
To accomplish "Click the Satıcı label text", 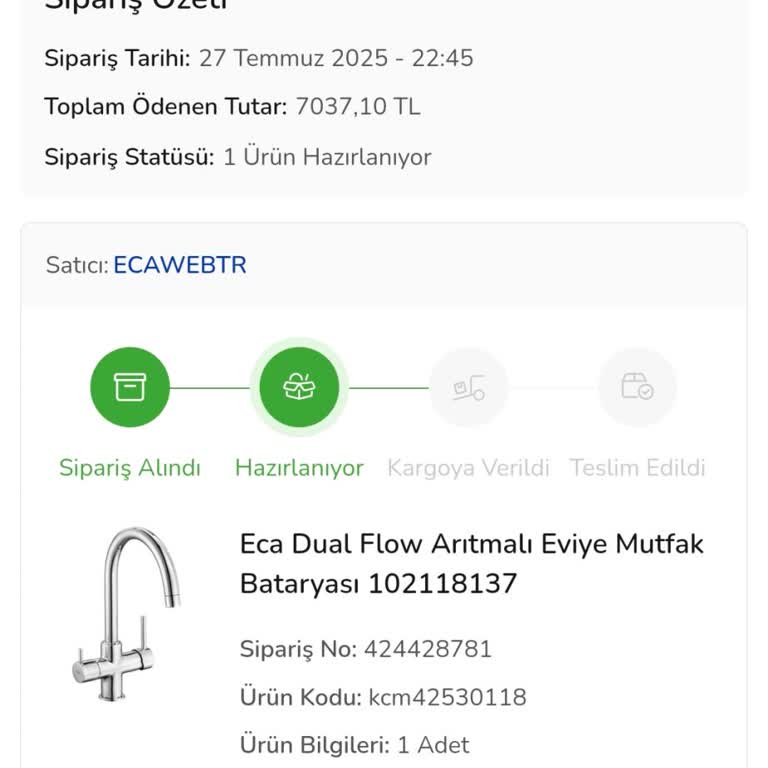I will (76, 265).
